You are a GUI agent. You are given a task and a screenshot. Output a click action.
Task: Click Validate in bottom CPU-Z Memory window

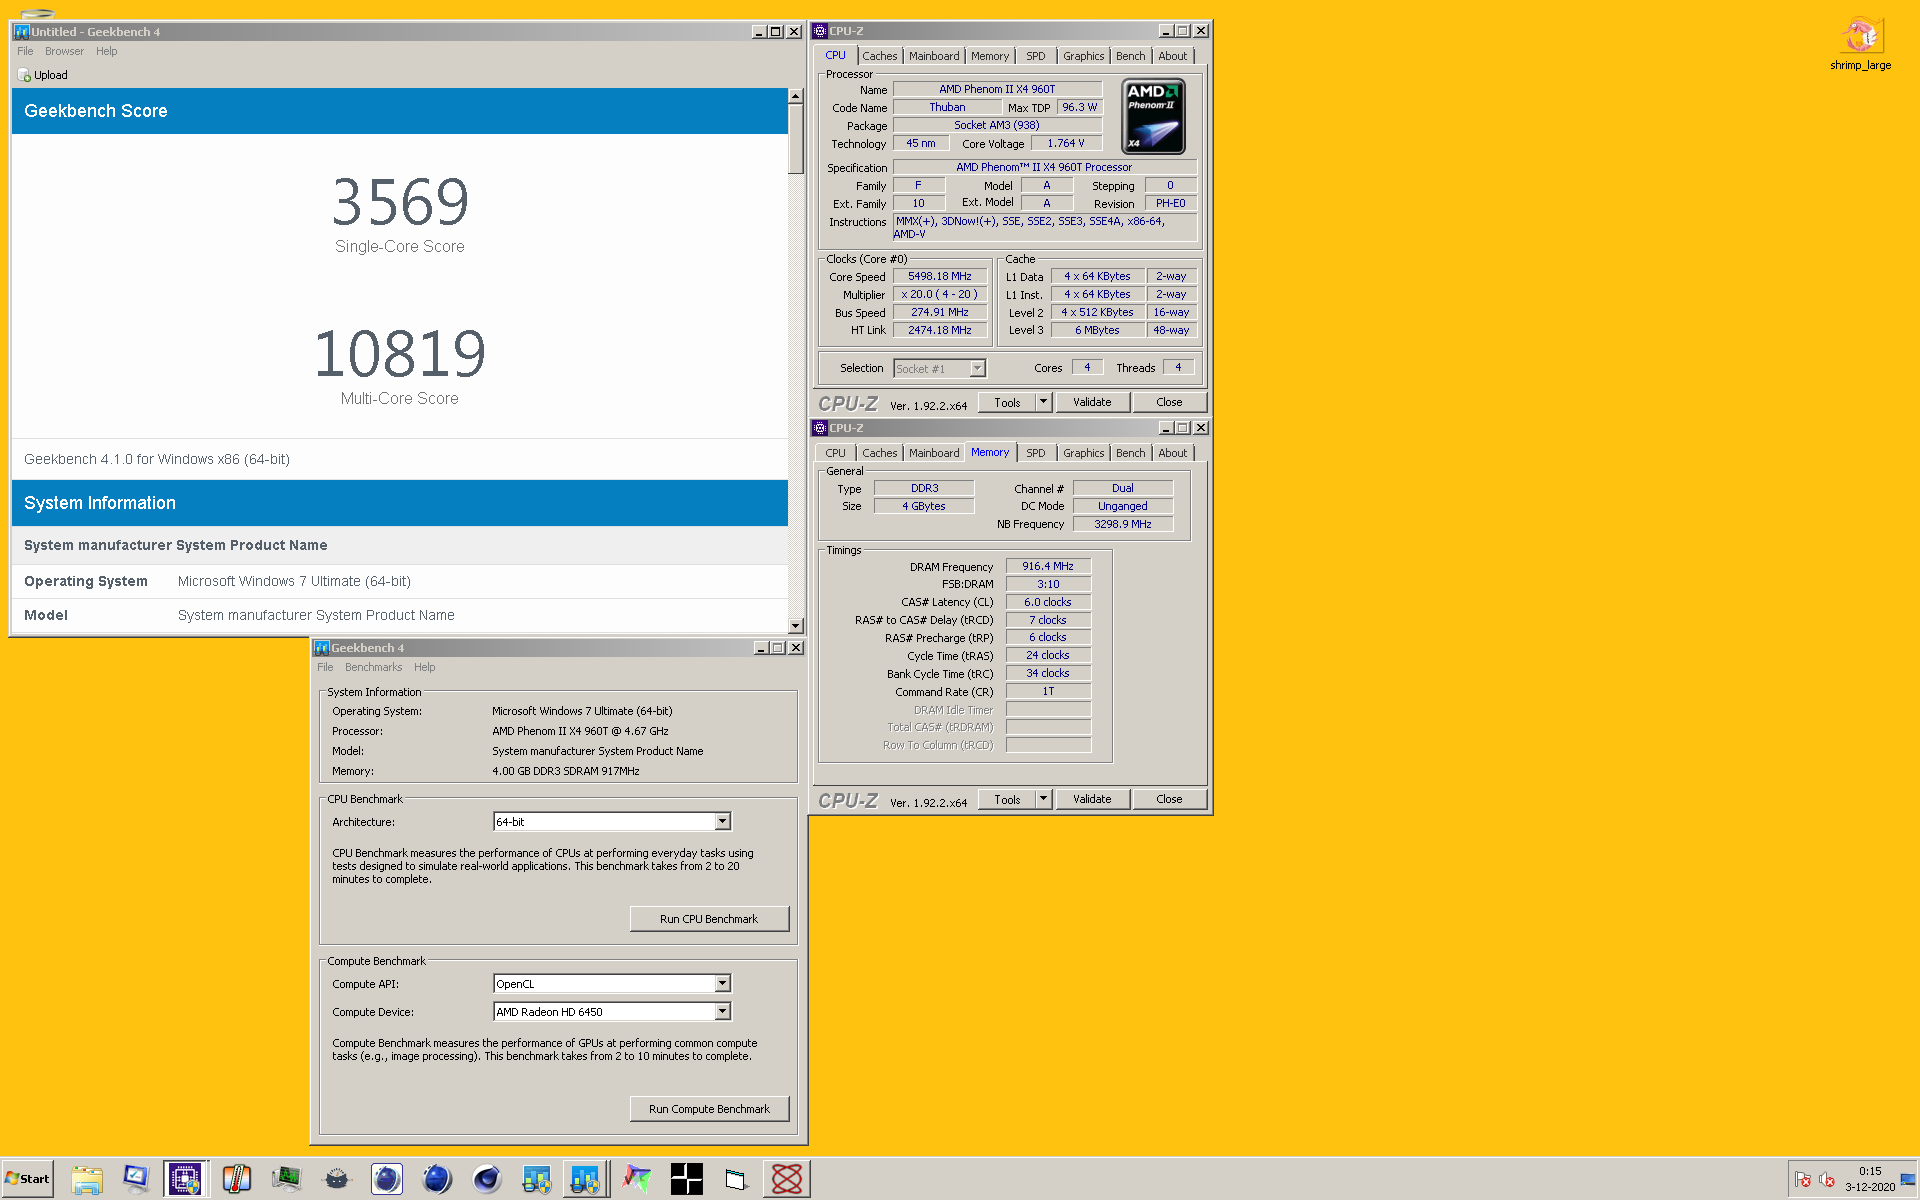click(1092, 799)
